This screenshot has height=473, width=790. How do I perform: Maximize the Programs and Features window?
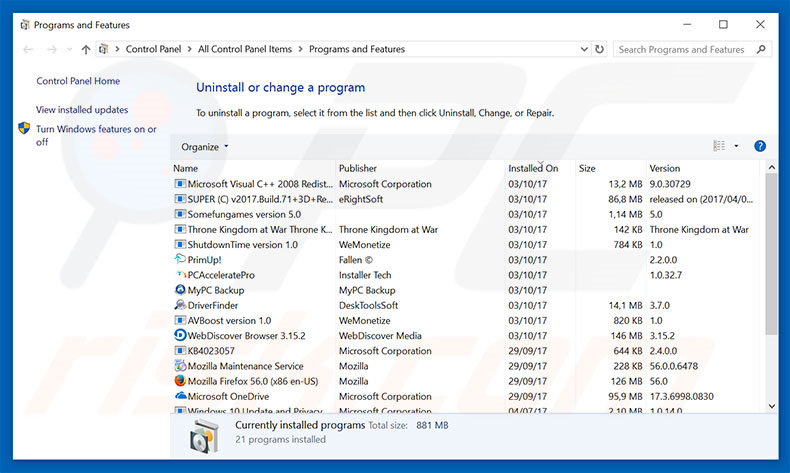coord(723,24)
